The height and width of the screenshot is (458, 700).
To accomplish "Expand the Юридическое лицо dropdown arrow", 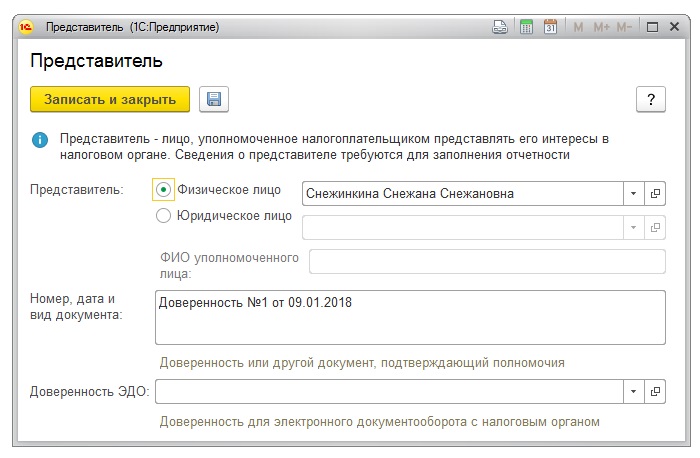I will coord(633,228).
